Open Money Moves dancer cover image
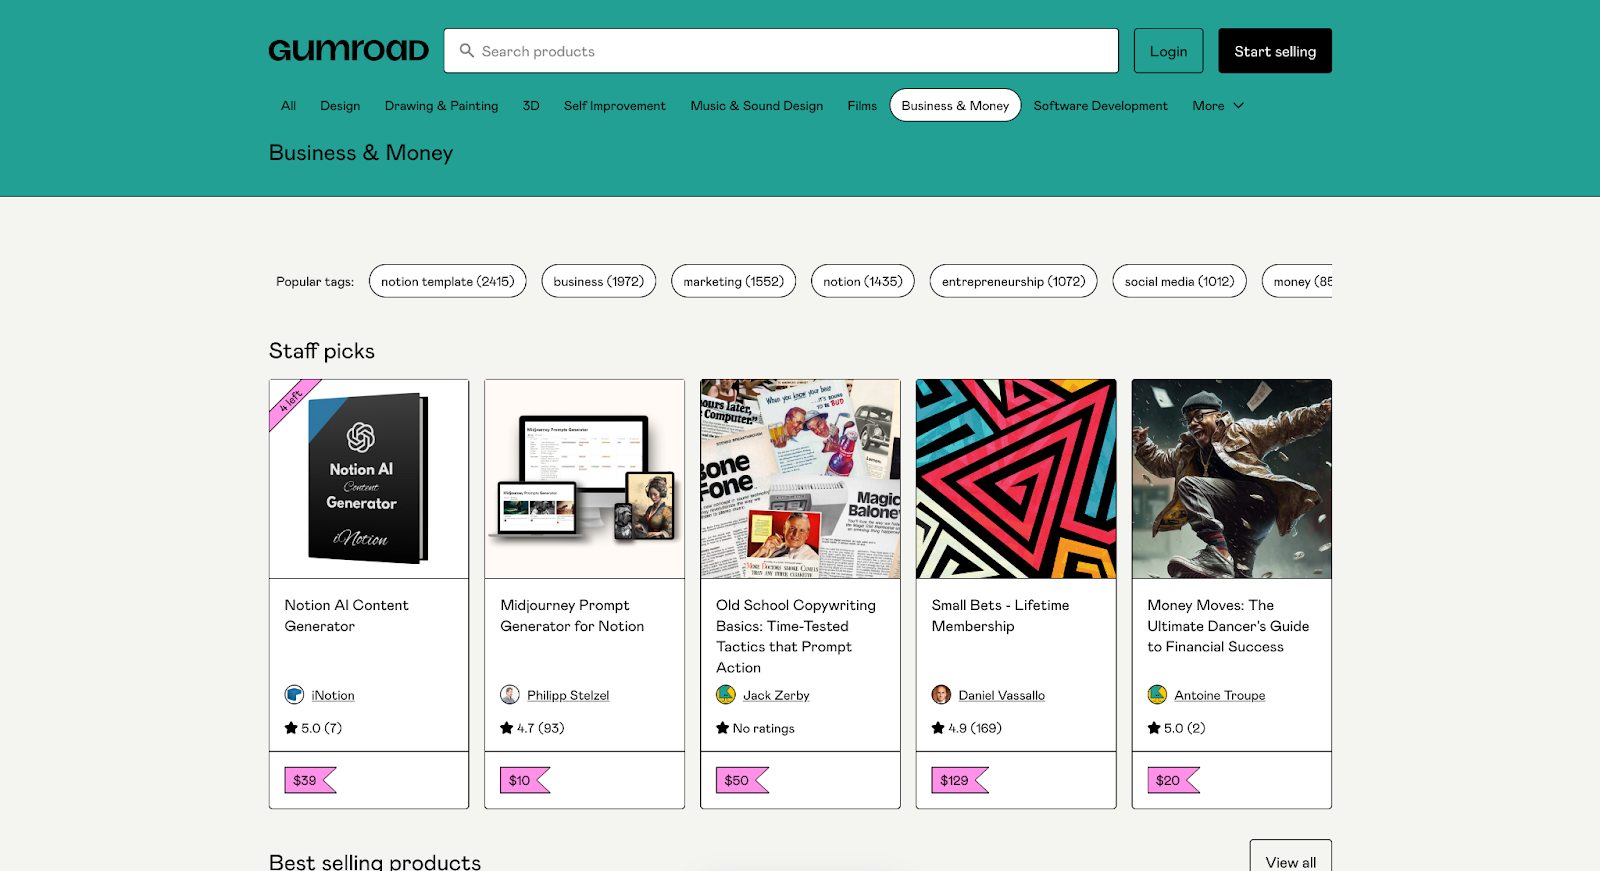The height and width of the screenshot is (871, 1600). (1232, 479)
